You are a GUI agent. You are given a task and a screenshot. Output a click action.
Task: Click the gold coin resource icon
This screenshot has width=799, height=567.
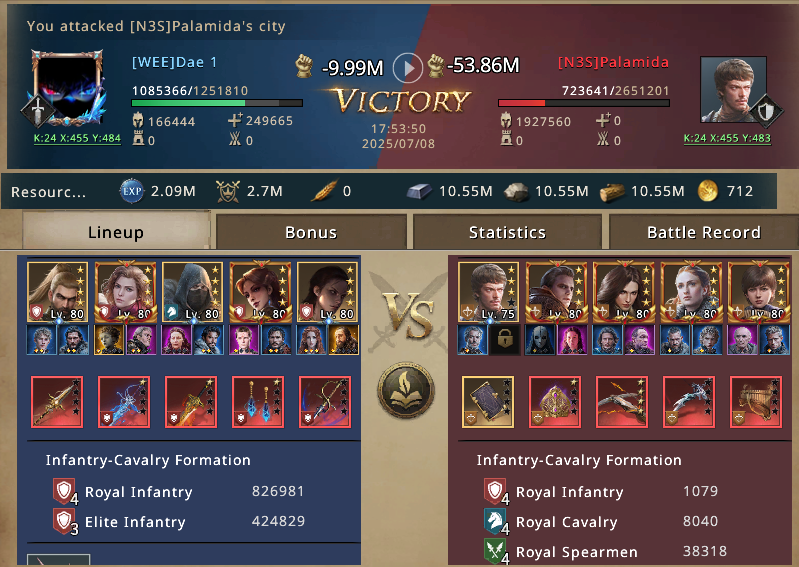(x=708, y=191)
